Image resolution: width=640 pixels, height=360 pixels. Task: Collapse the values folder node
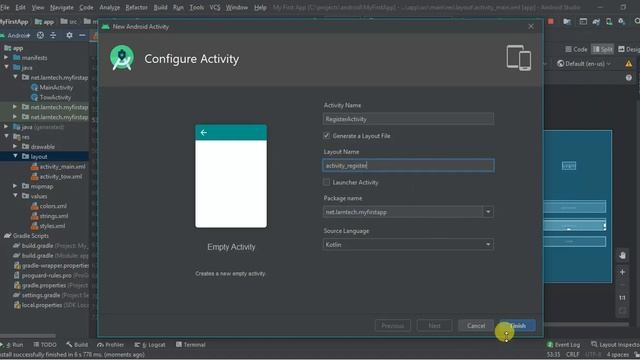pyautogui.click(x=16, y=196)
